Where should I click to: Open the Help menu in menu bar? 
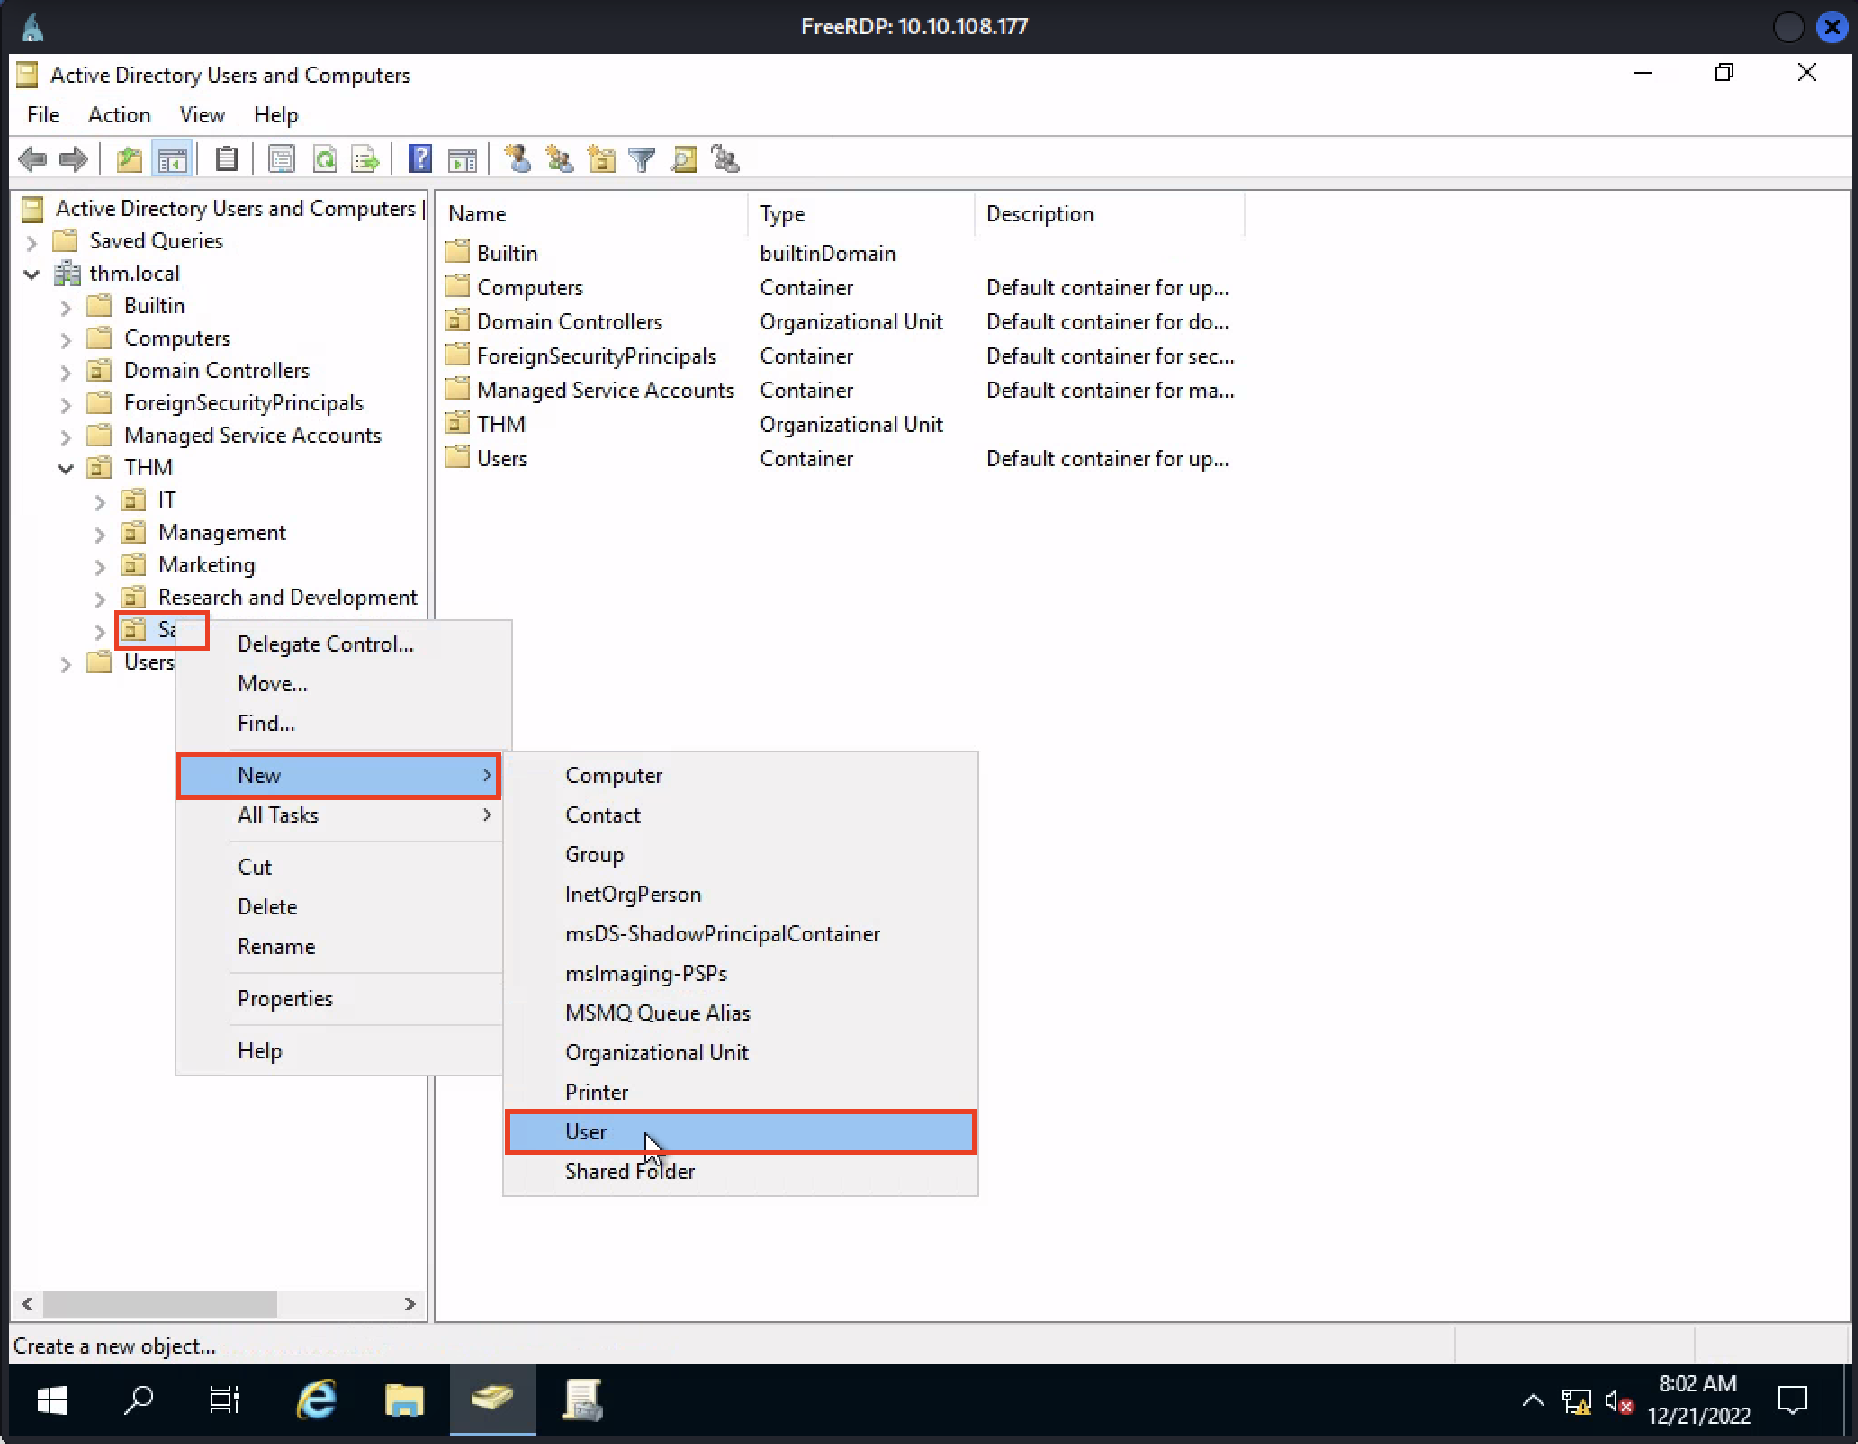click(x=276, y=115)
